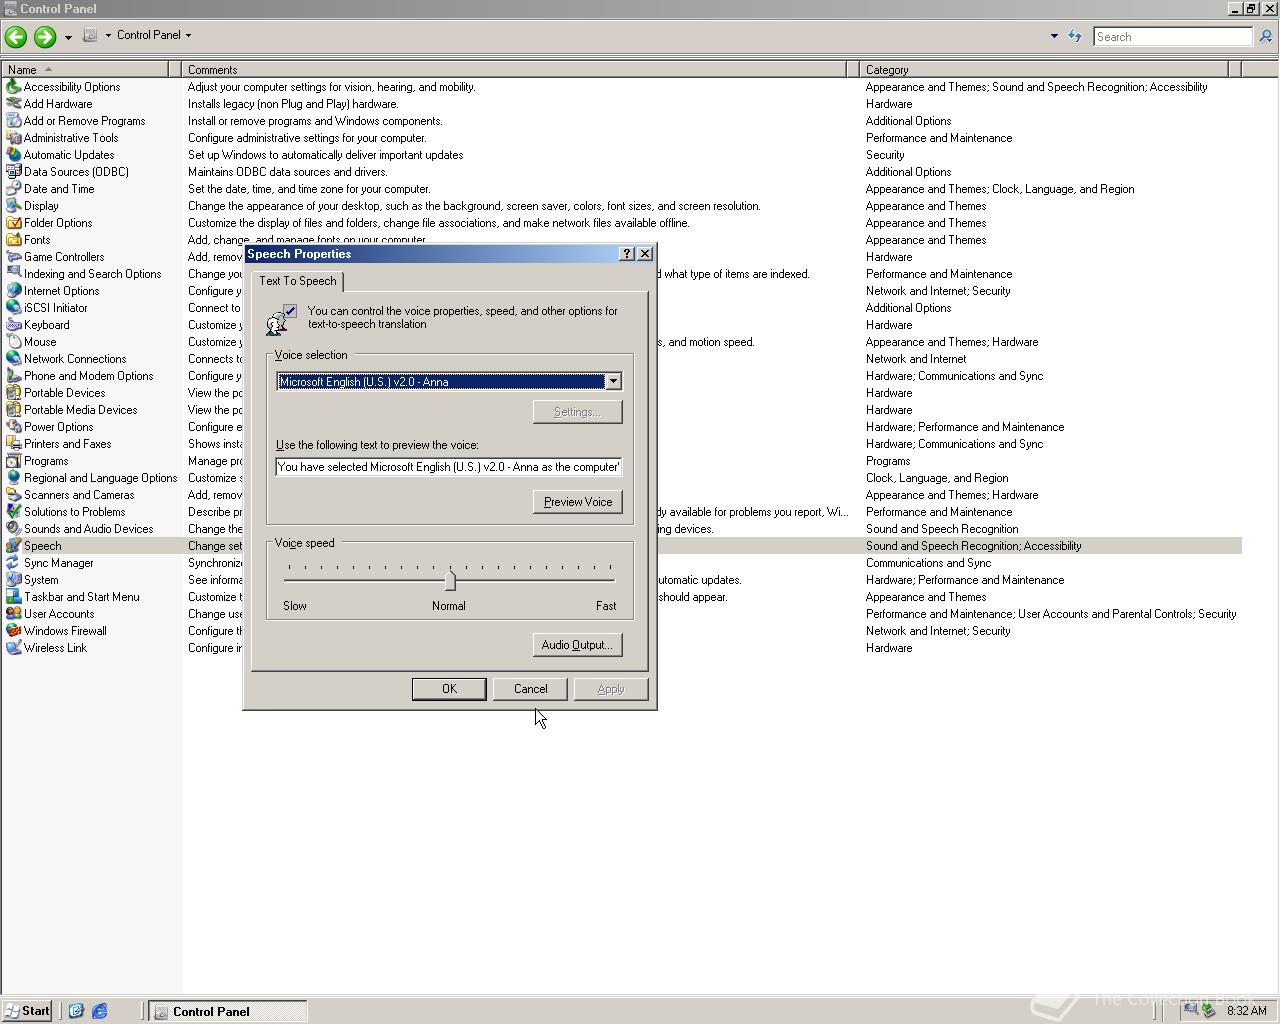
Task: Open the voice selection dropdown
Action: 613,381
